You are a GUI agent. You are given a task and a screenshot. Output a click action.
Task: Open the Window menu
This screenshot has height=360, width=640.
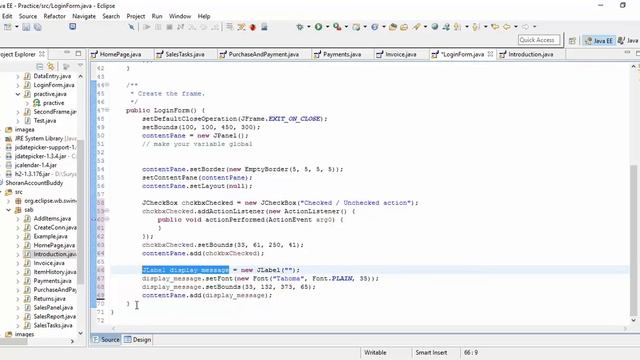(x=180, y=16)
